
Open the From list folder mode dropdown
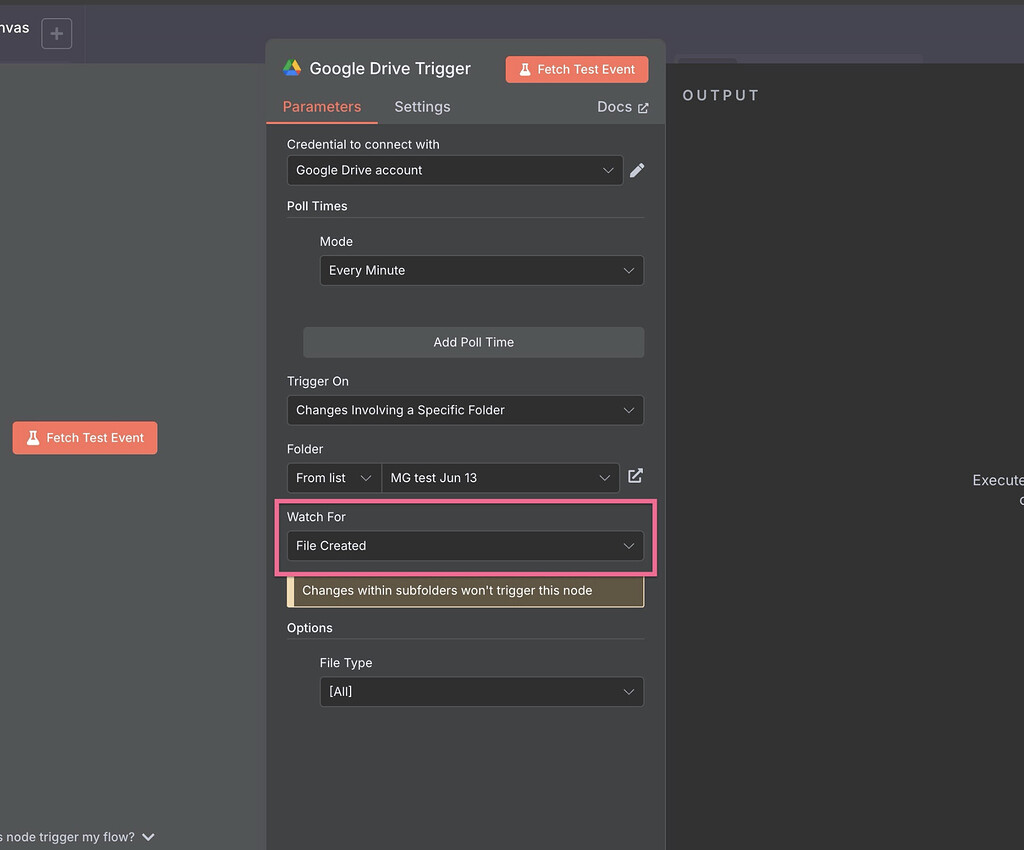pyautogui.click(x=334, y=478)
